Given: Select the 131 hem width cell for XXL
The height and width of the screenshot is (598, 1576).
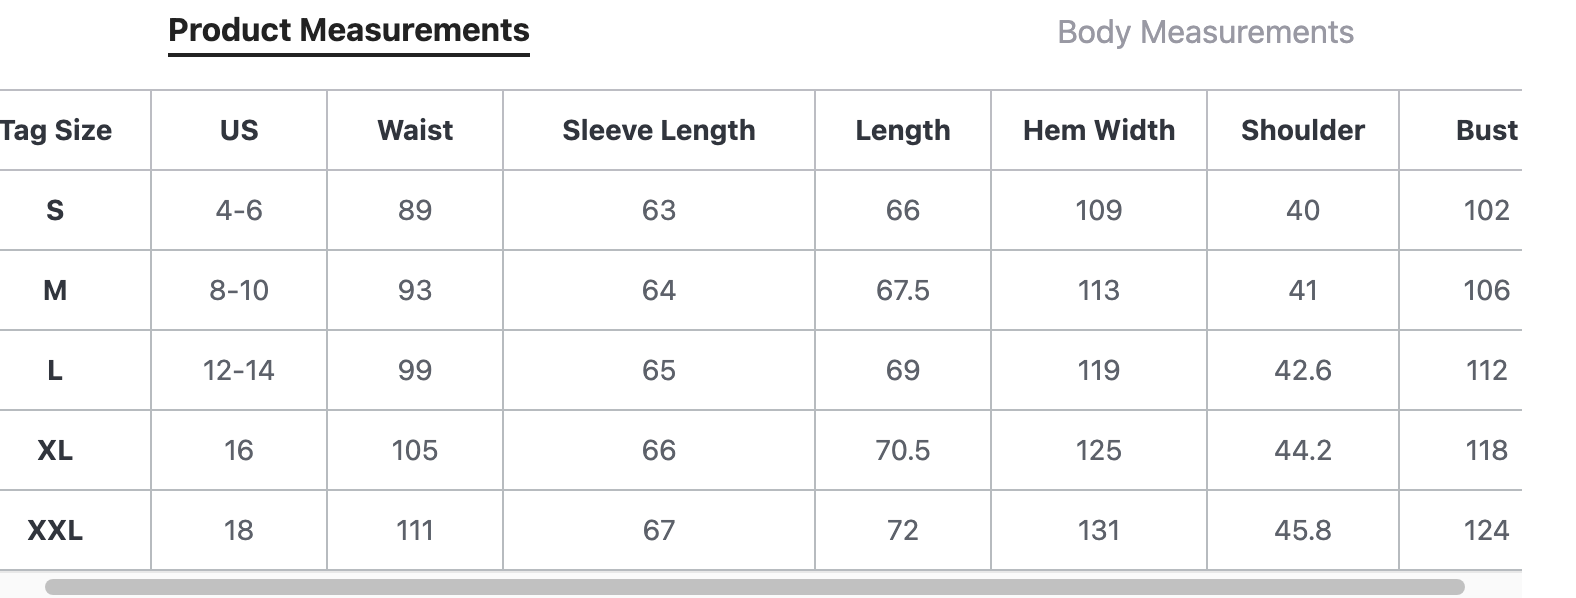Looking at the screenshot, I should [x=1099, y=530].
